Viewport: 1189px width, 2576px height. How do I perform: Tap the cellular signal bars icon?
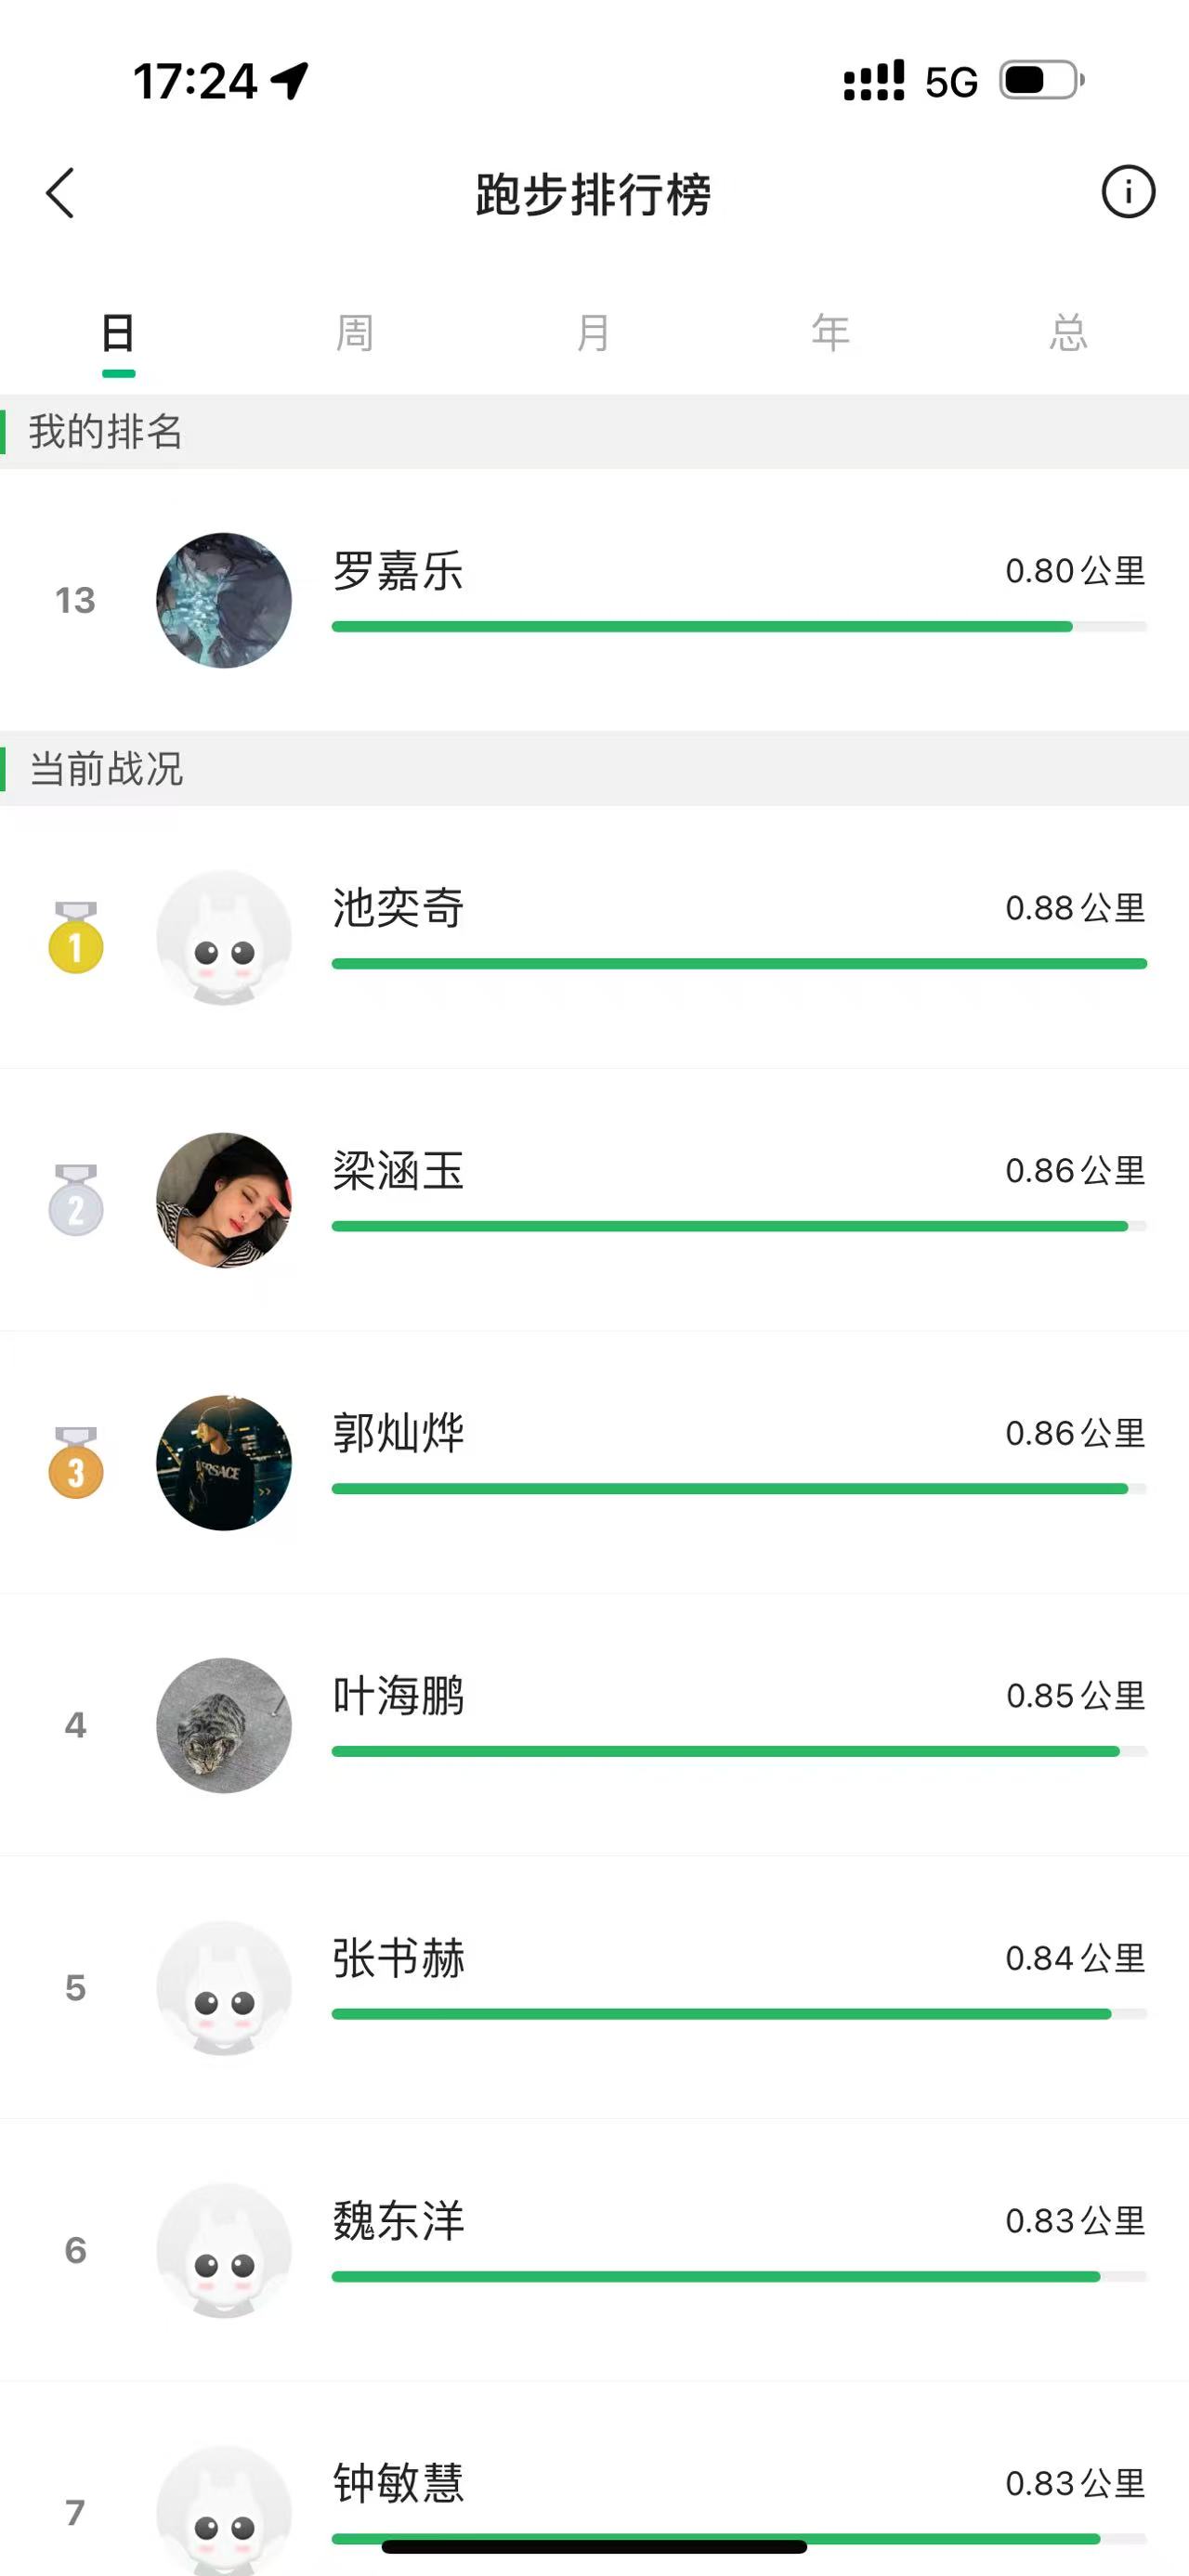[x=873, y=80]
